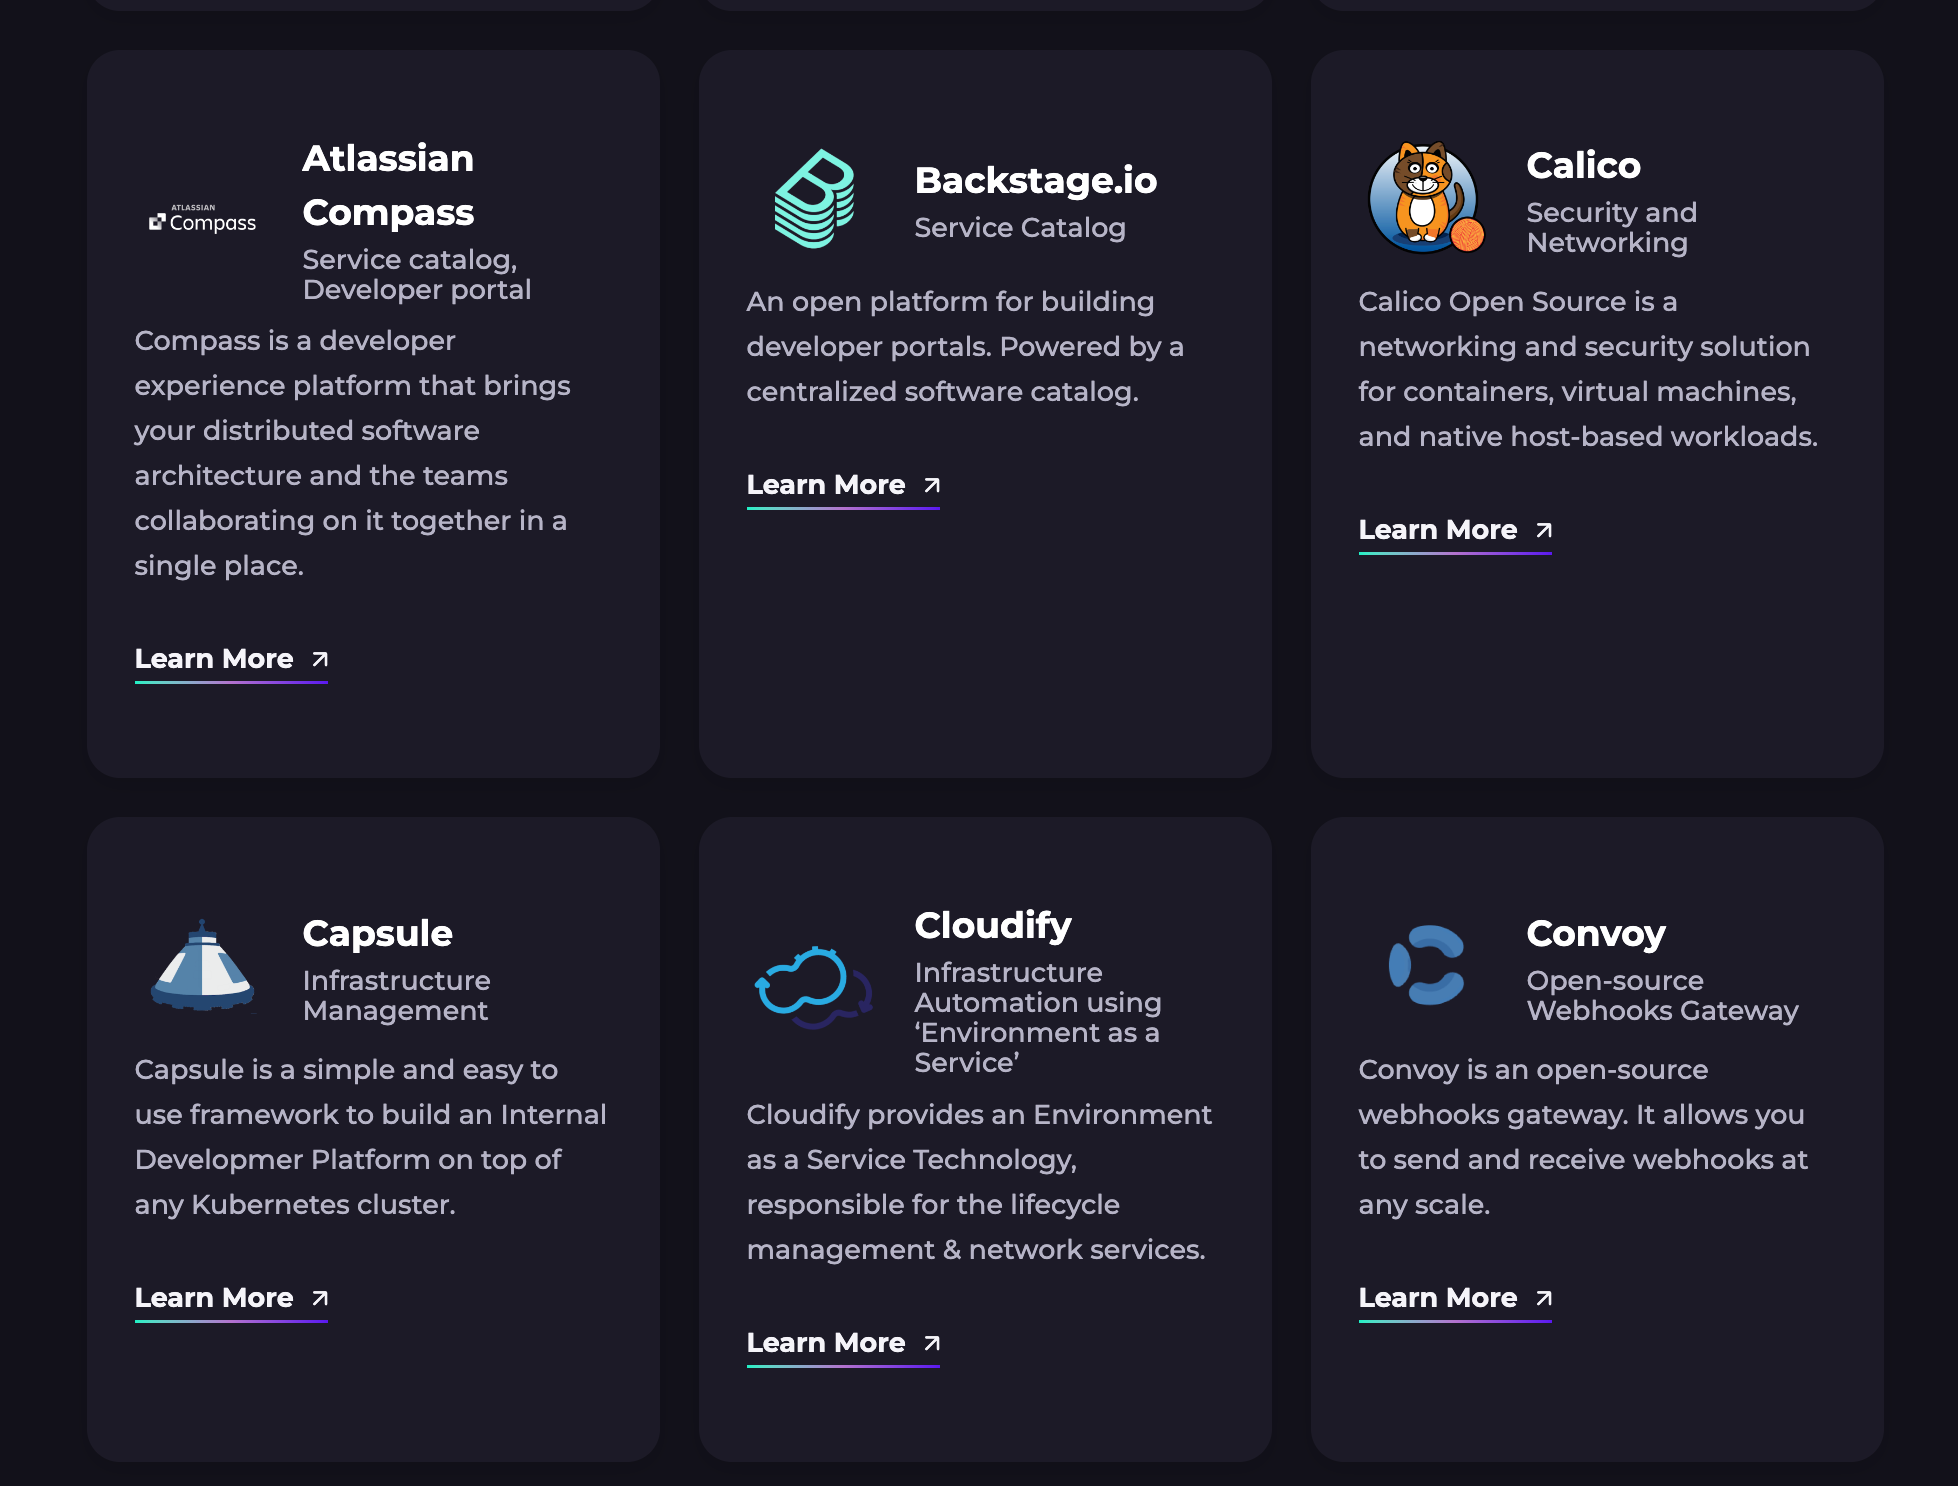Click the Capsule spacecraft logo icon
Viewport: 1958px width, 1486px height.
click(x=203, y=965)
